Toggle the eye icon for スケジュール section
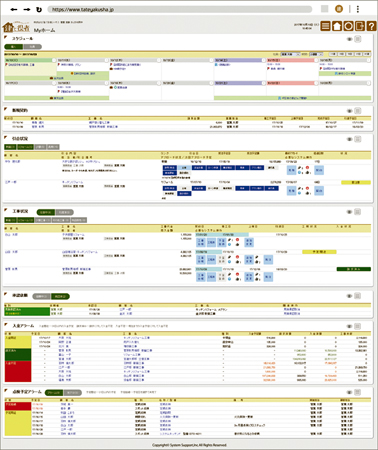The height and width of the screenshot is (450, 378). coord(349,39)
